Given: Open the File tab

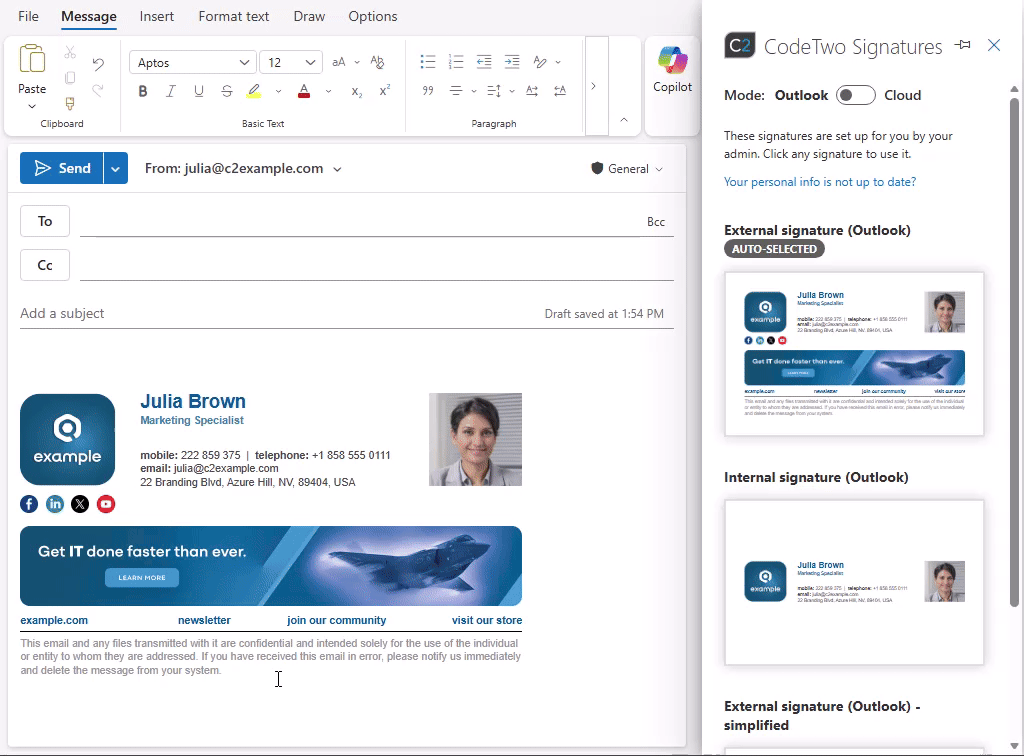Looking at the screenshot, I should click(x=28, y=16).
